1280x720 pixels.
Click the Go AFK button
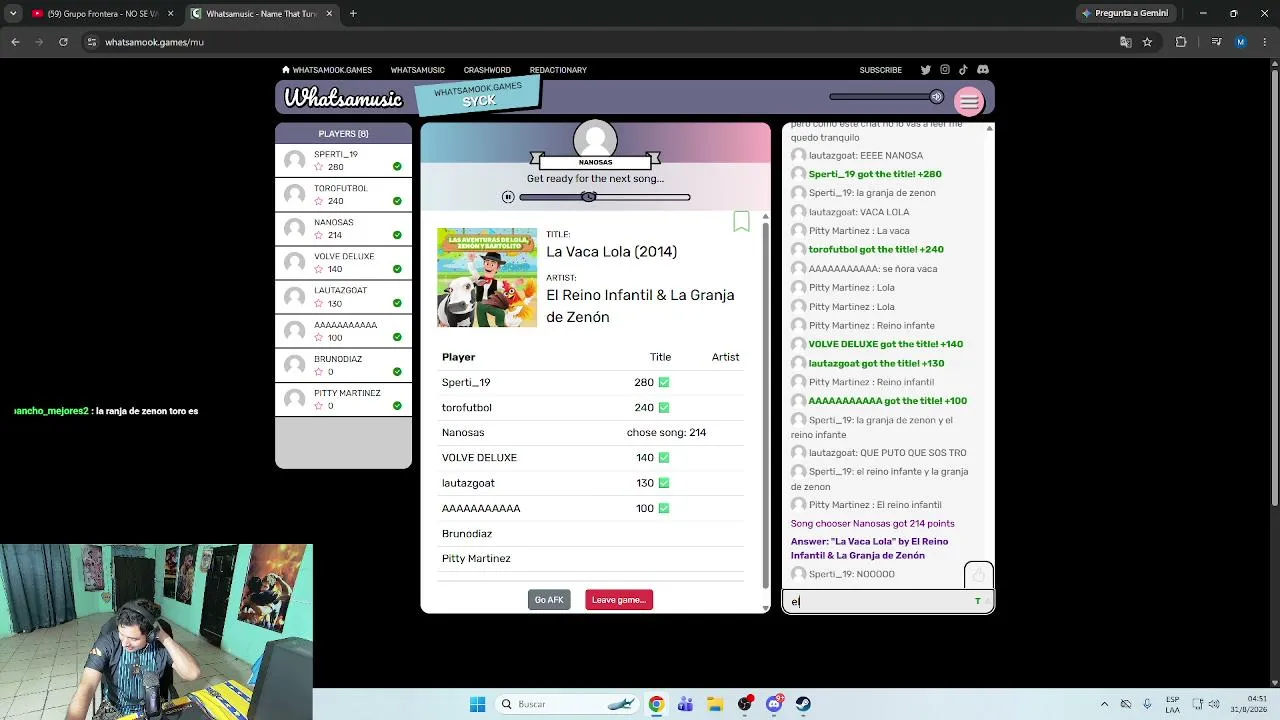[549, 600]
